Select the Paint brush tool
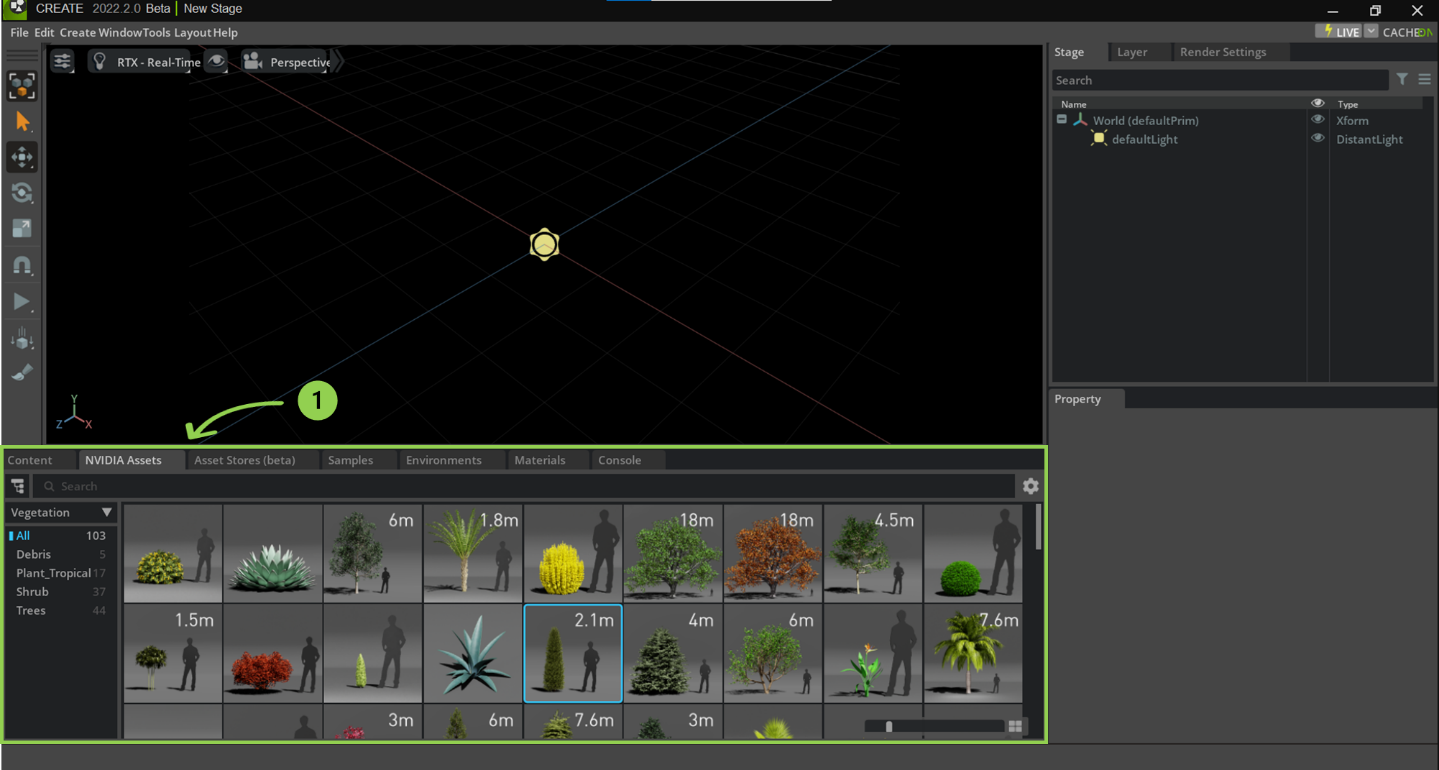 (22, 373)
